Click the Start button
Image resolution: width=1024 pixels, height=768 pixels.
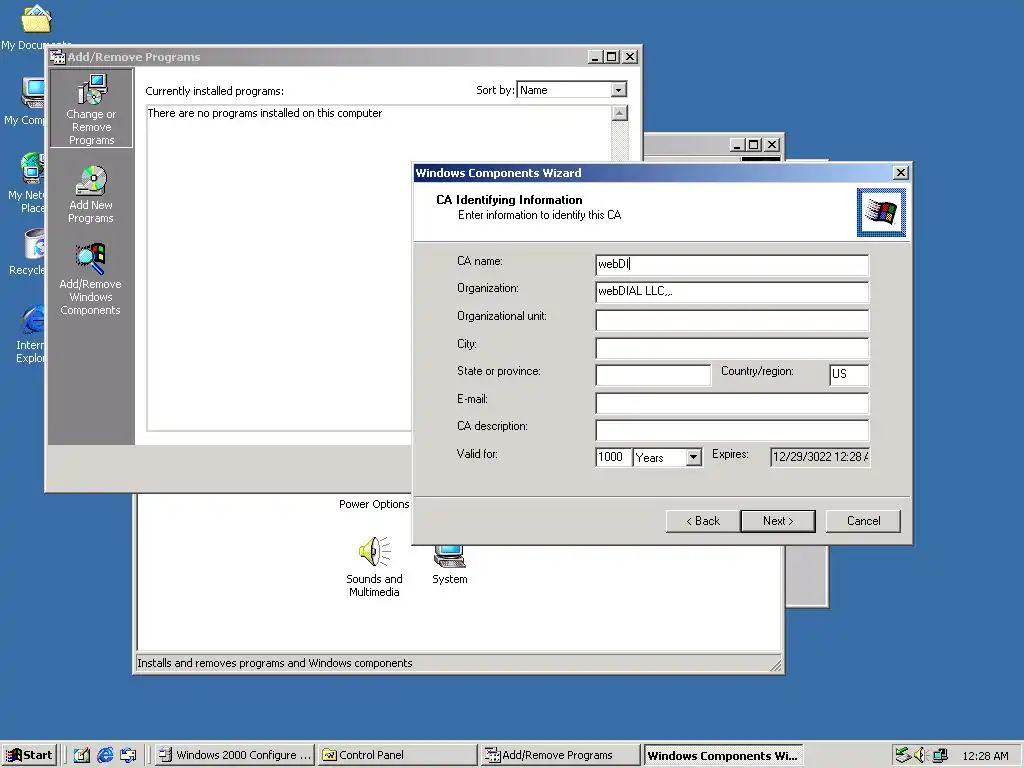[29, 755]
